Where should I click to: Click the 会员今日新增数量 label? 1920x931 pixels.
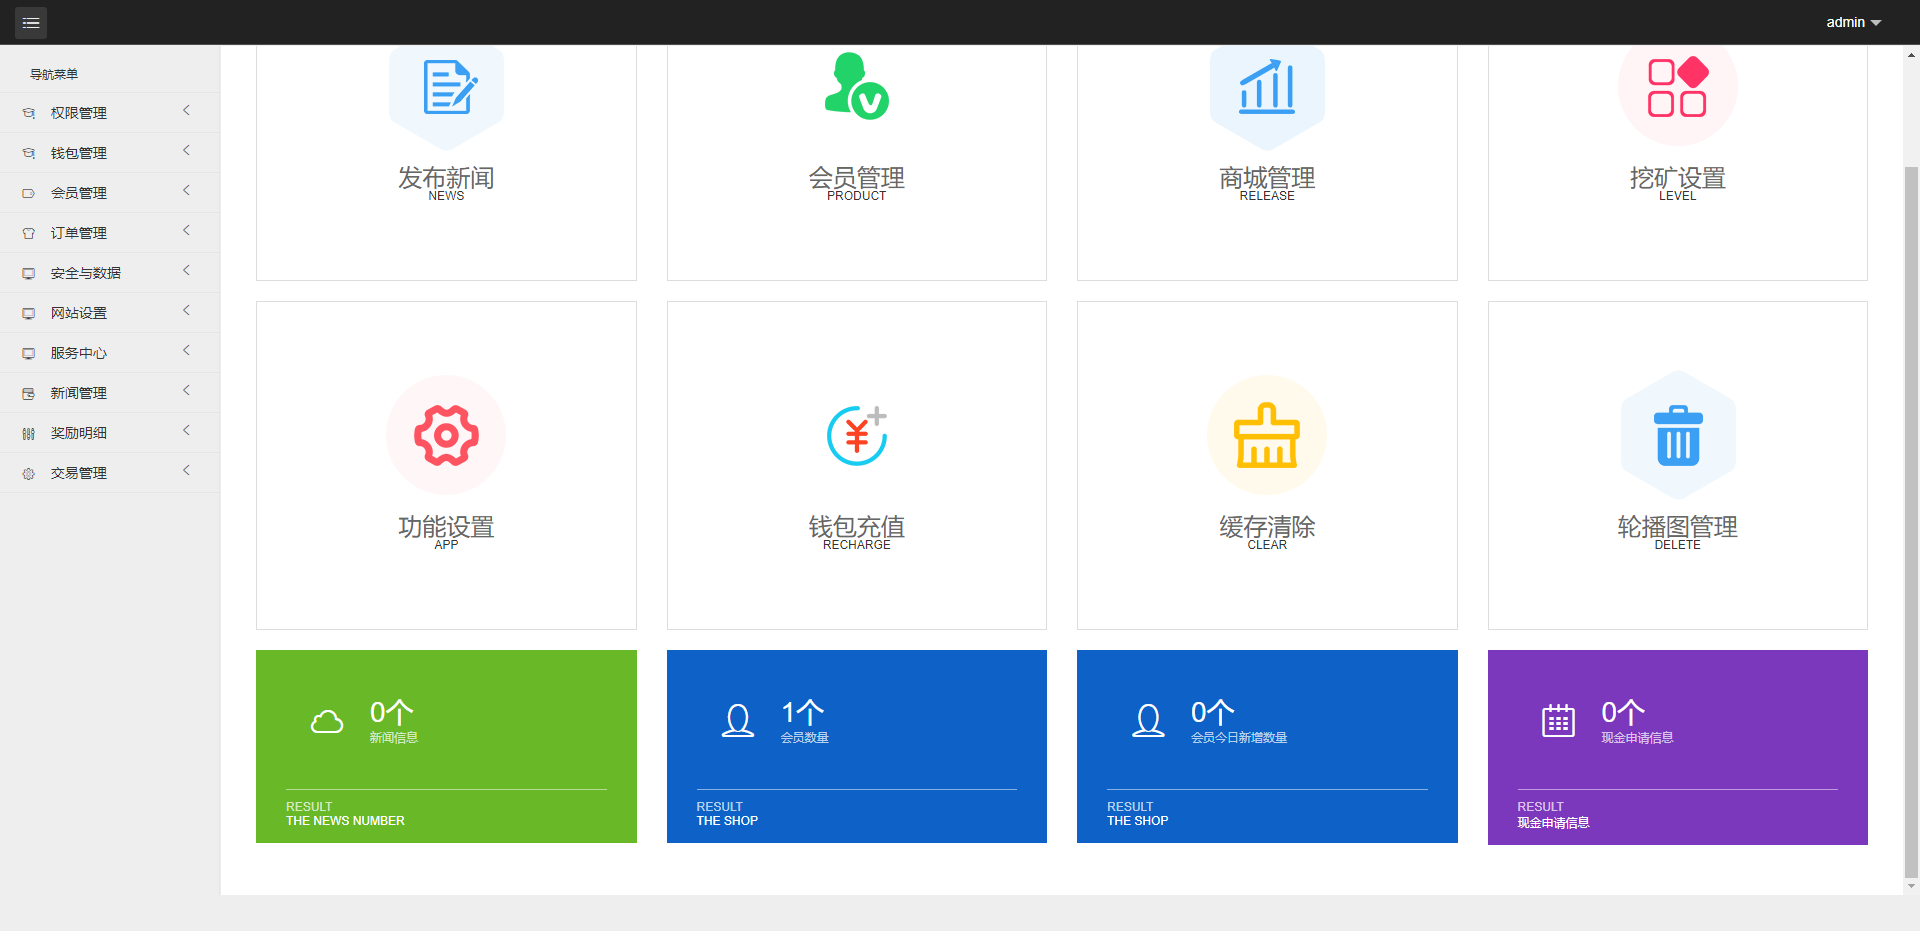coord(1239,738)
